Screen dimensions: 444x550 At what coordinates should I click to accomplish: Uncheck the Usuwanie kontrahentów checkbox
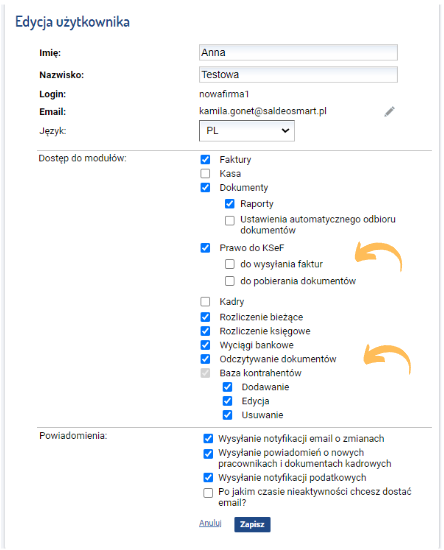227,415
